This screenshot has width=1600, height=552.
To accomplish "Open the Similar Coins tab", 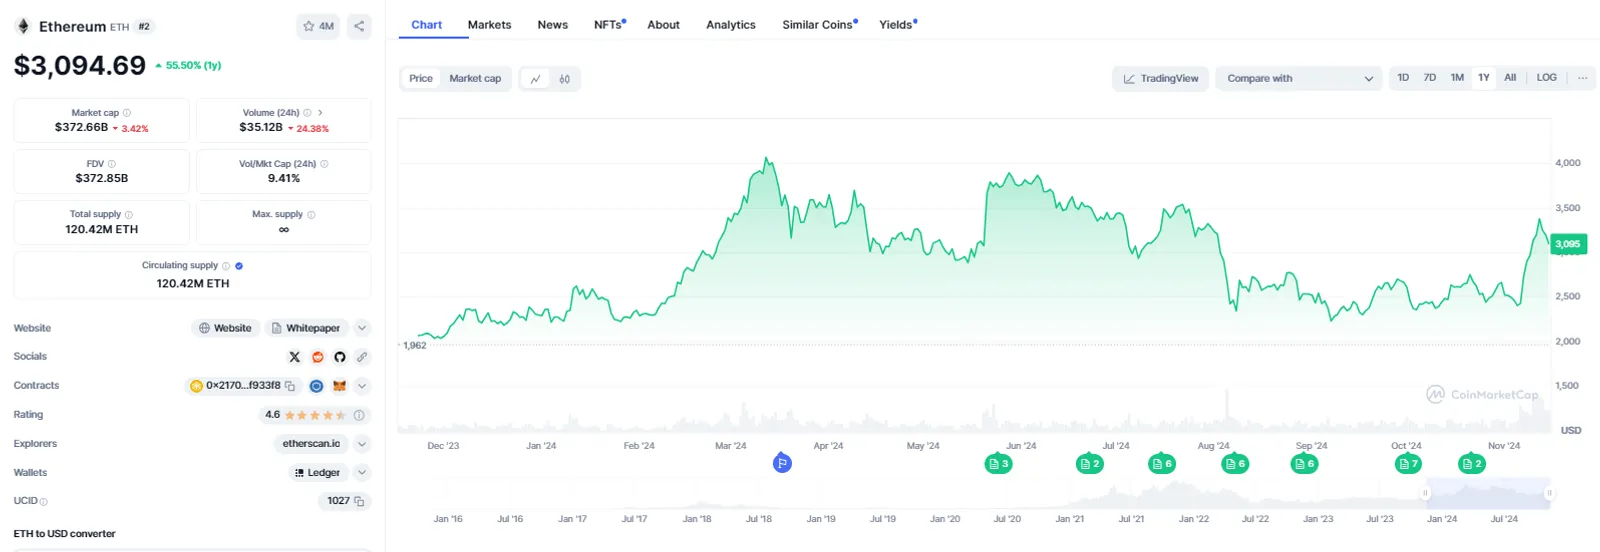I will click(819, 25).
